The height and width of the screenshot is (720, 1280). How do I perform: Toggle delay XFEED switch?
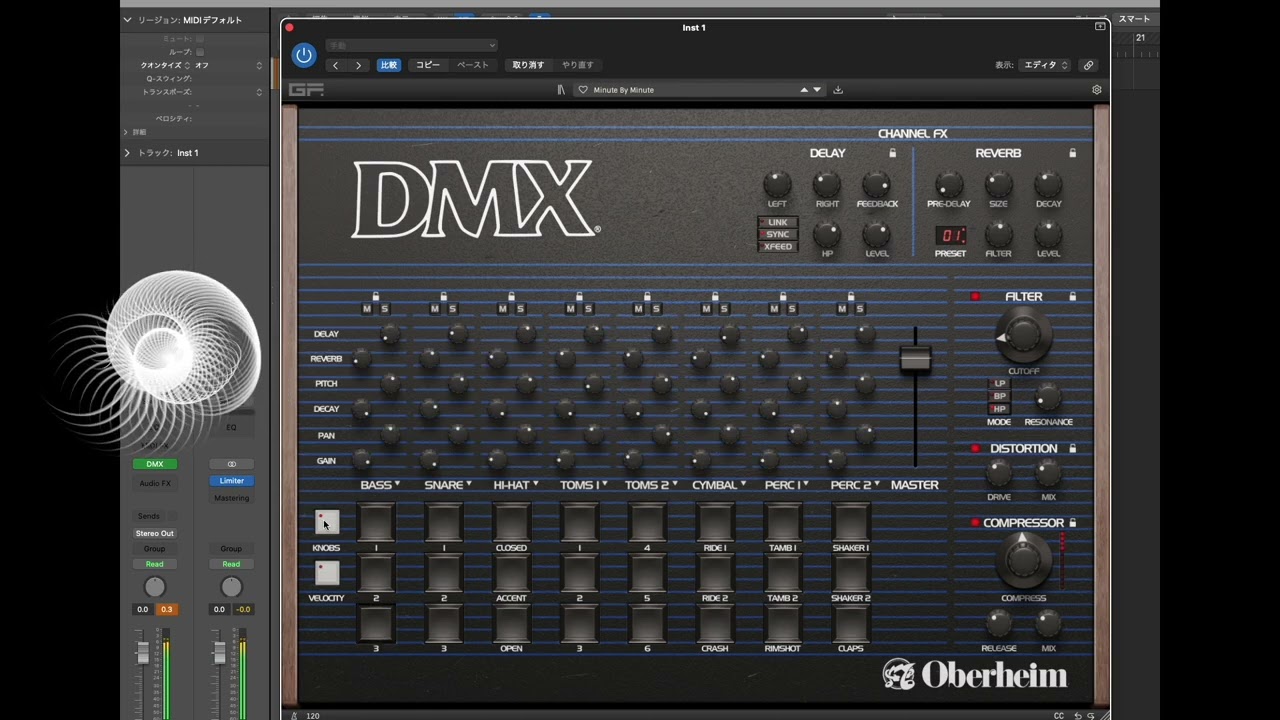(777, 247)
